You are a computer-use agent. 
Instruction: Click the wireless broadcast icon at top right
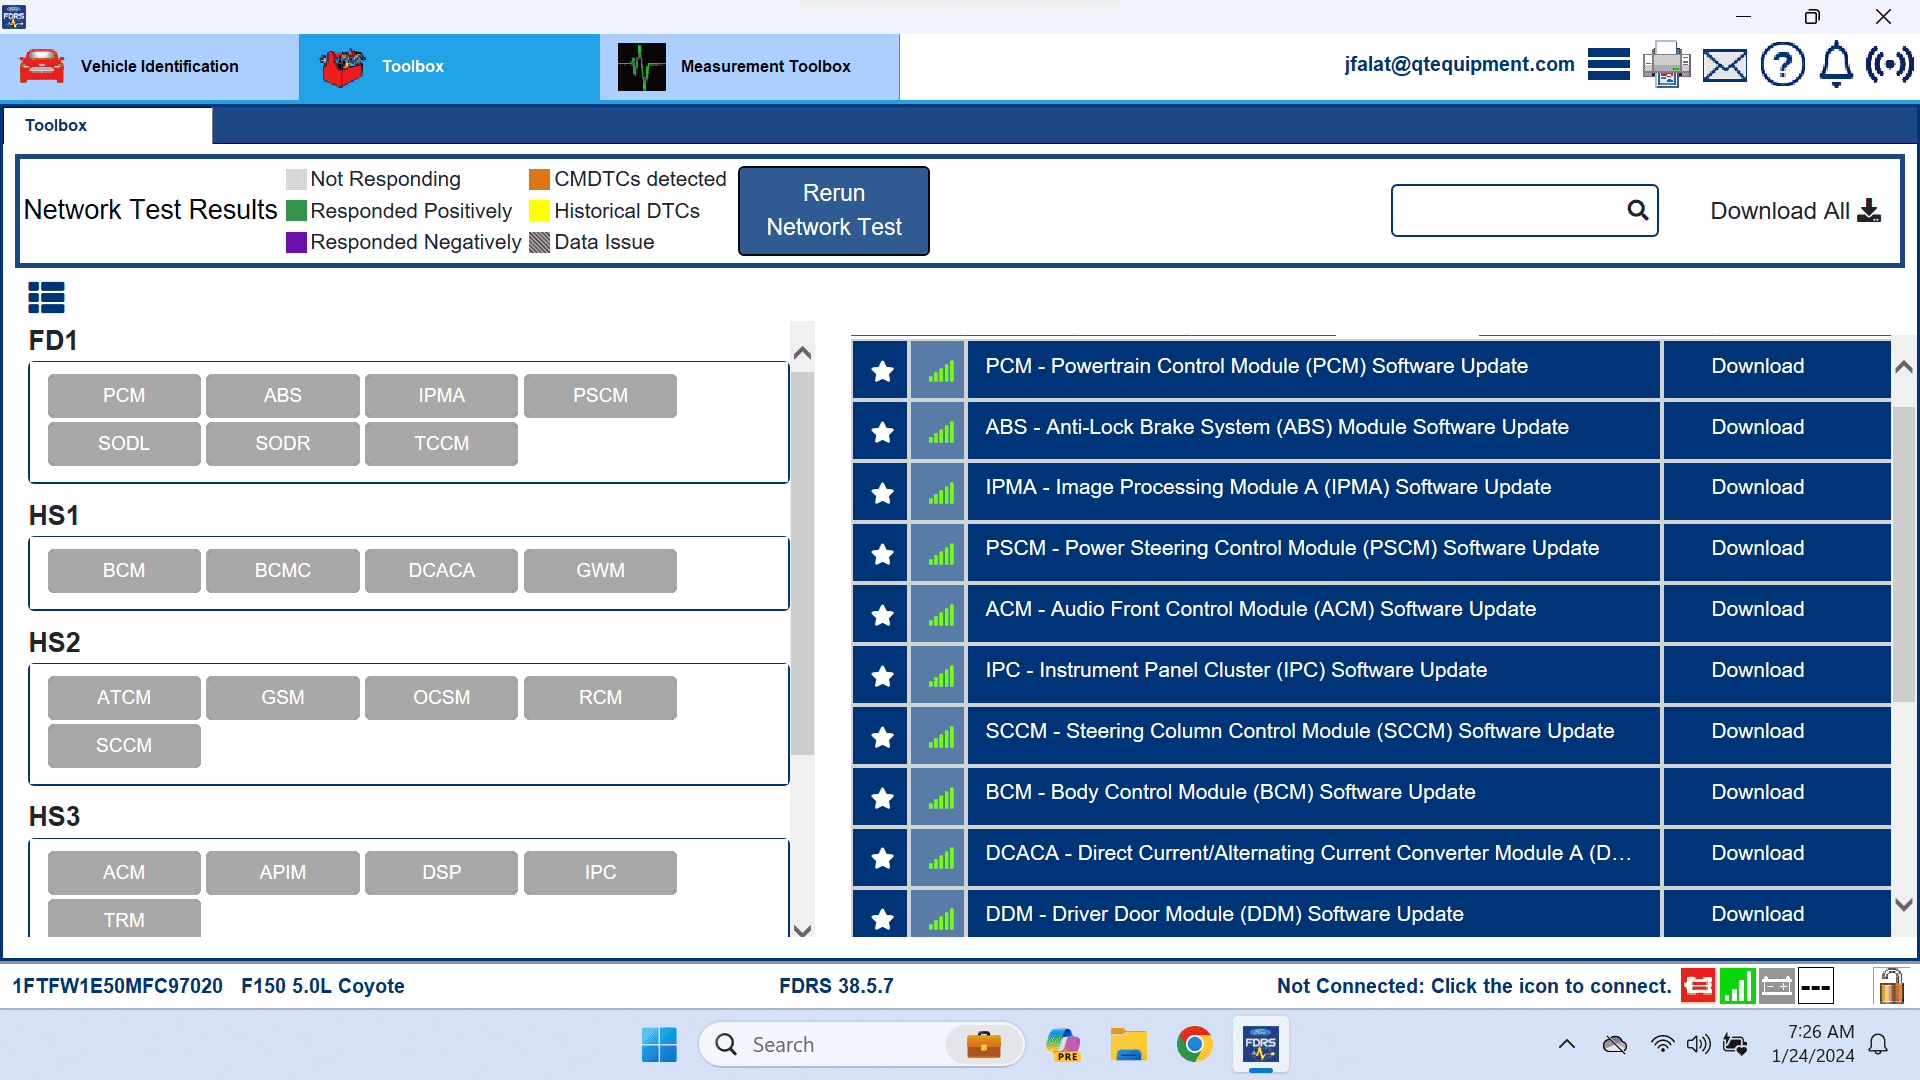coord(1890,64)
